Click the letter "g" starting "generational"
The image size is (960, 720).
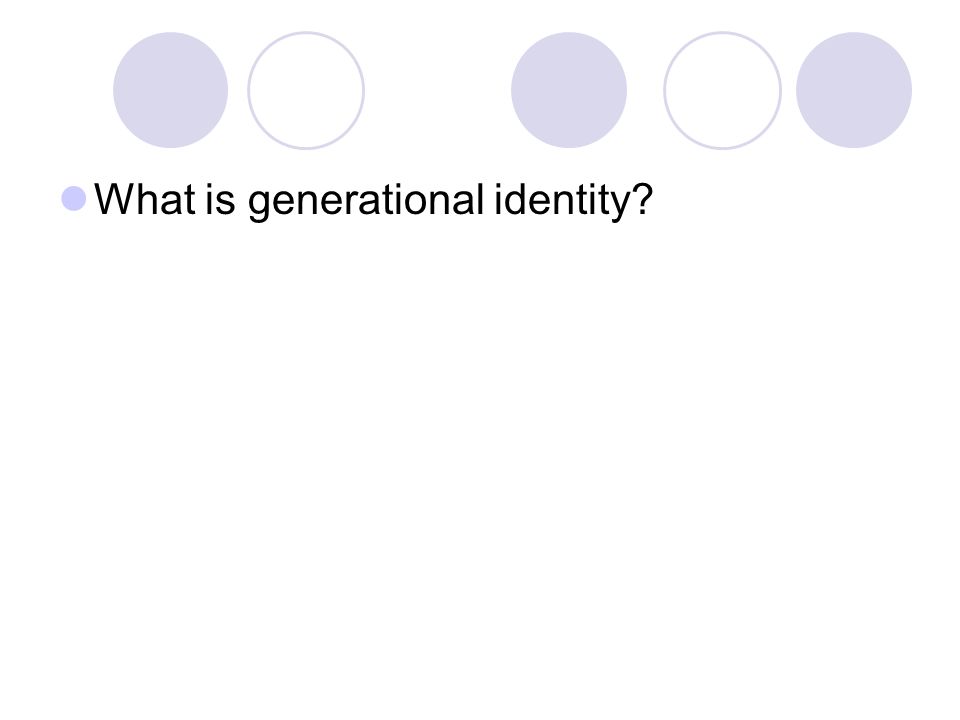[x=258, y=204]
